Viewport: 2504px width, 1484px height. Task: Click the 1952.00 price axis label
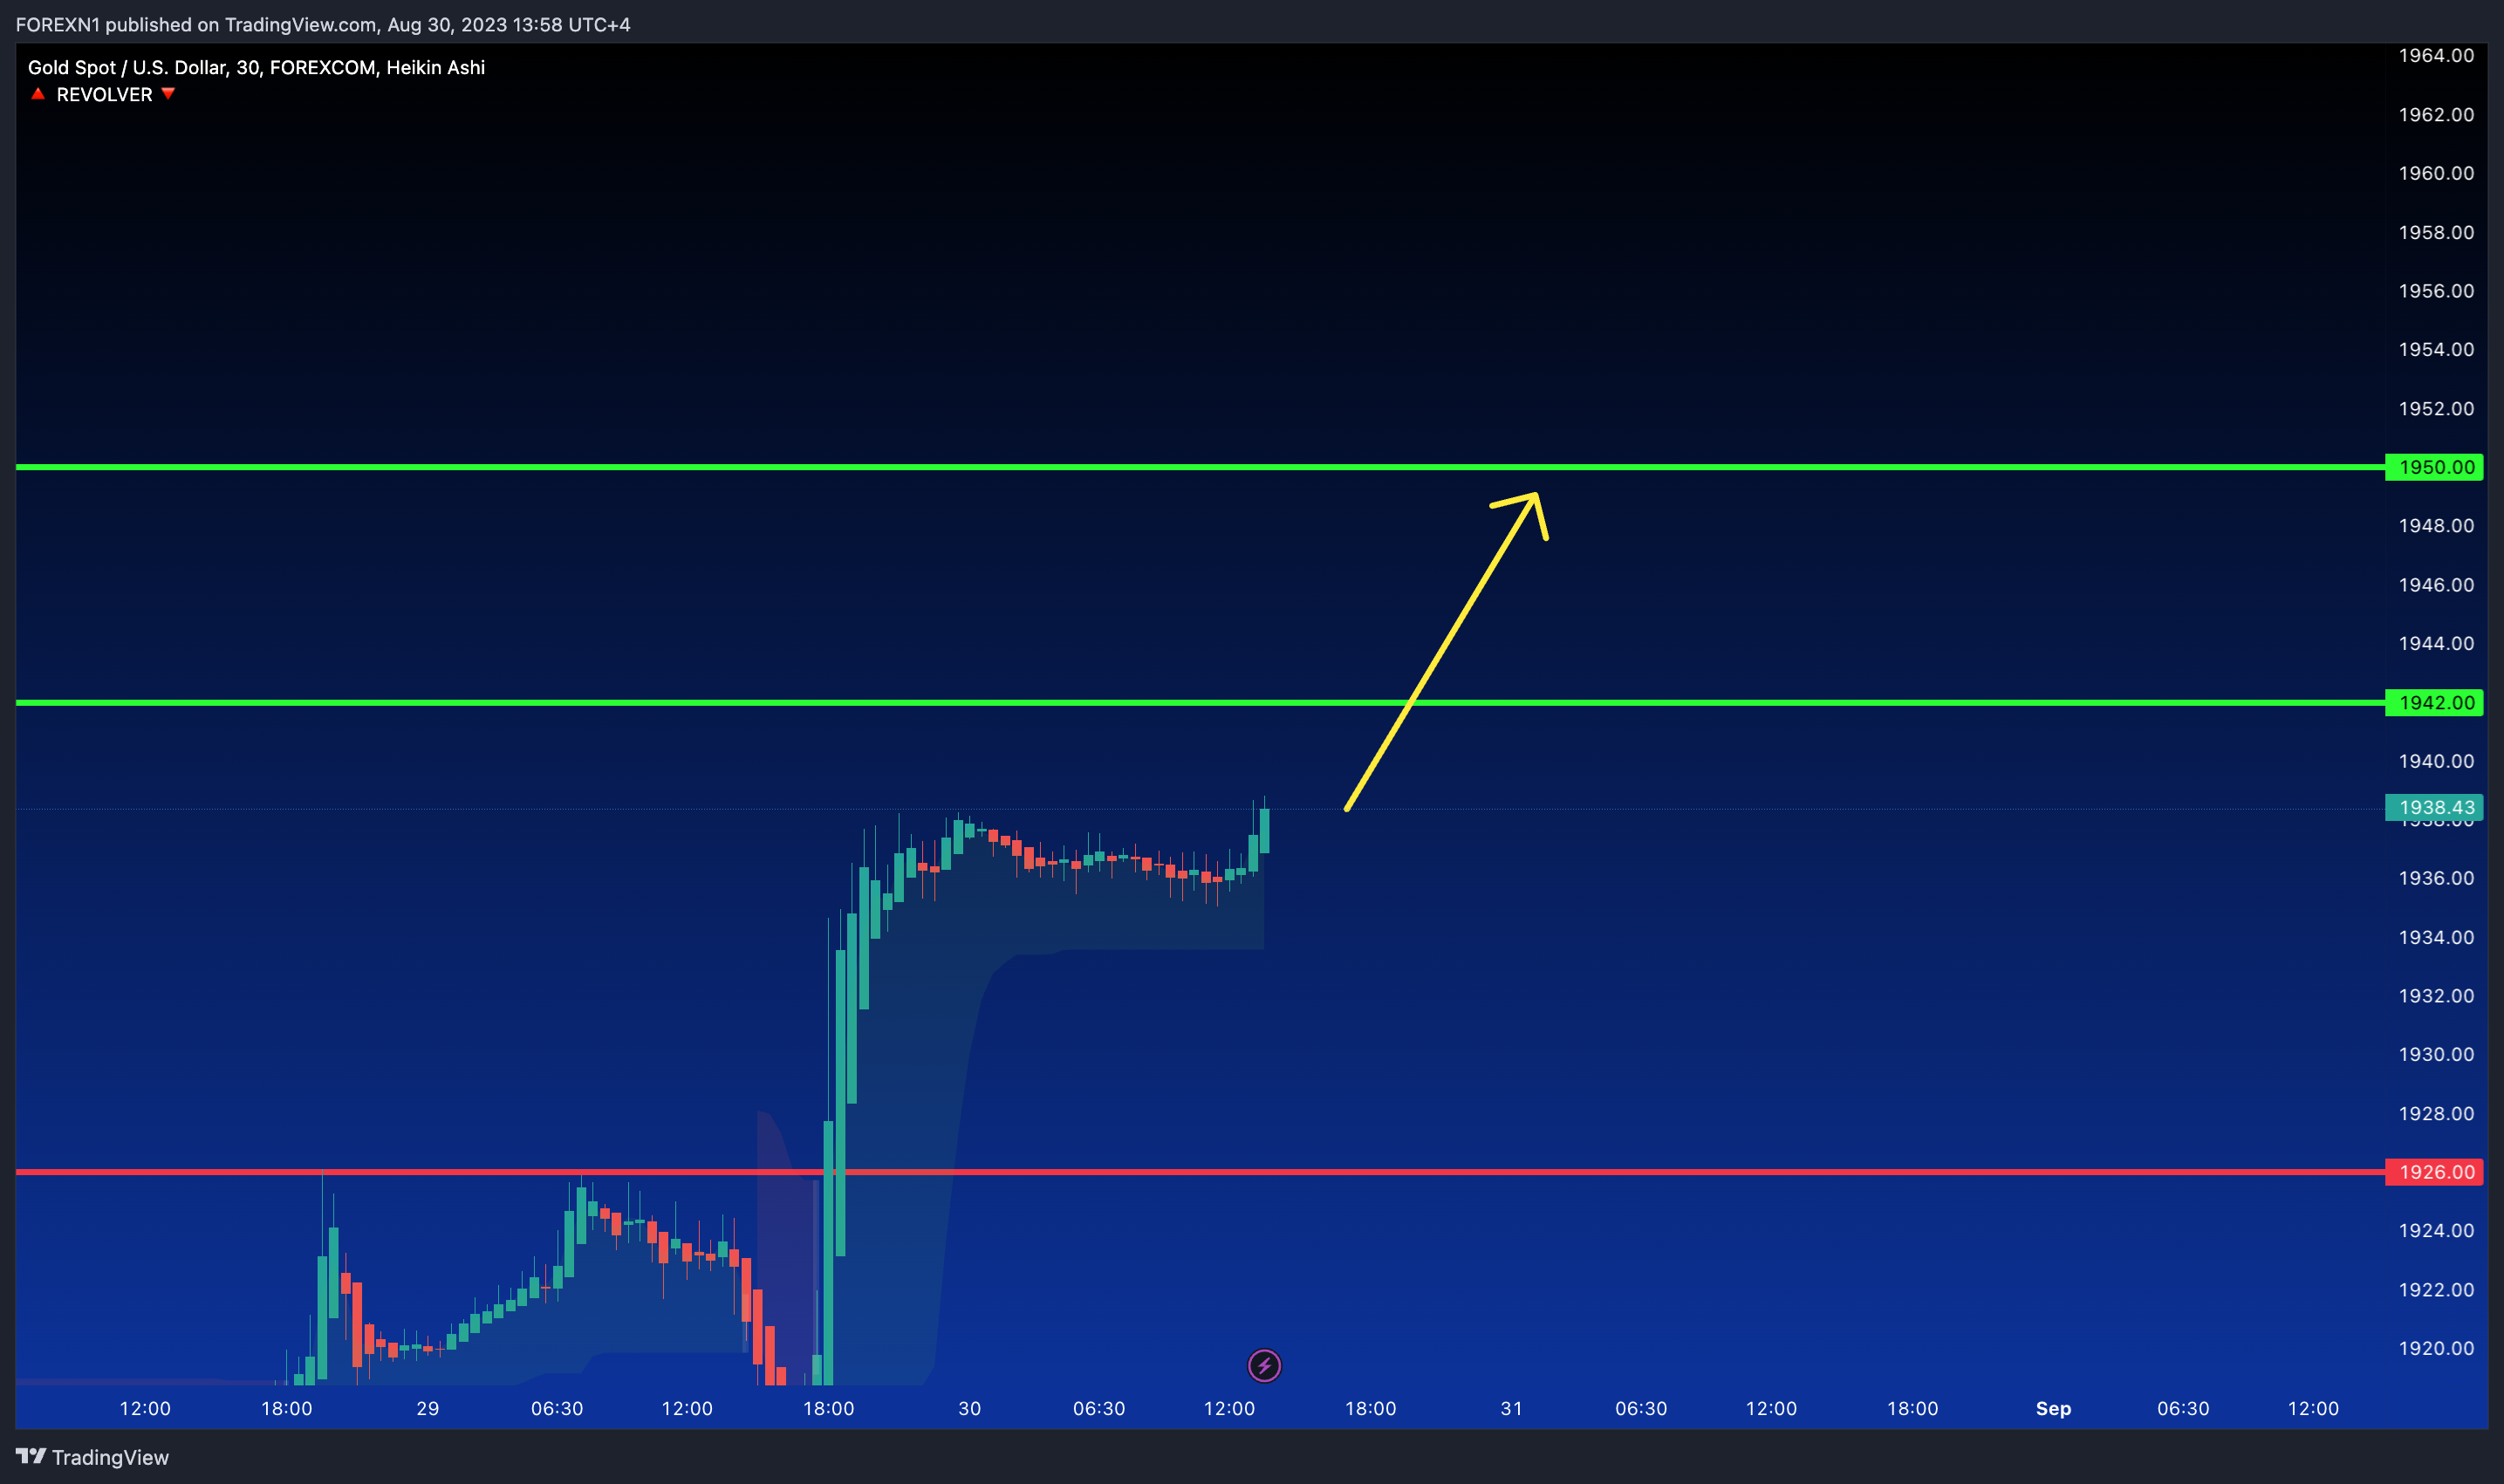(2436, 409)
